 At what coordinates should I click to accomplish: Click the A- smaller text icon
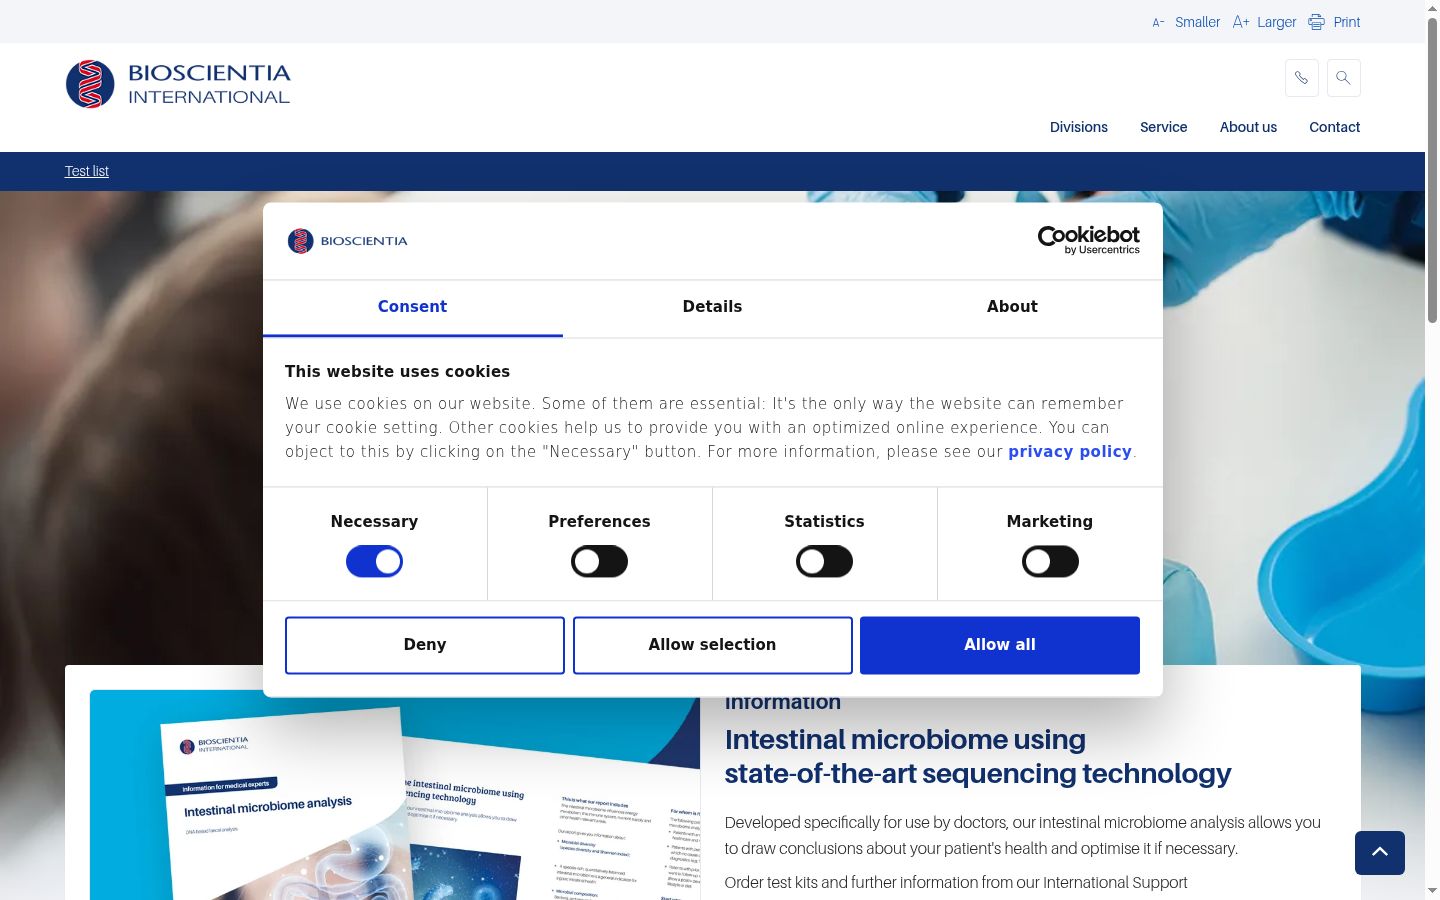coord(1158,22)
